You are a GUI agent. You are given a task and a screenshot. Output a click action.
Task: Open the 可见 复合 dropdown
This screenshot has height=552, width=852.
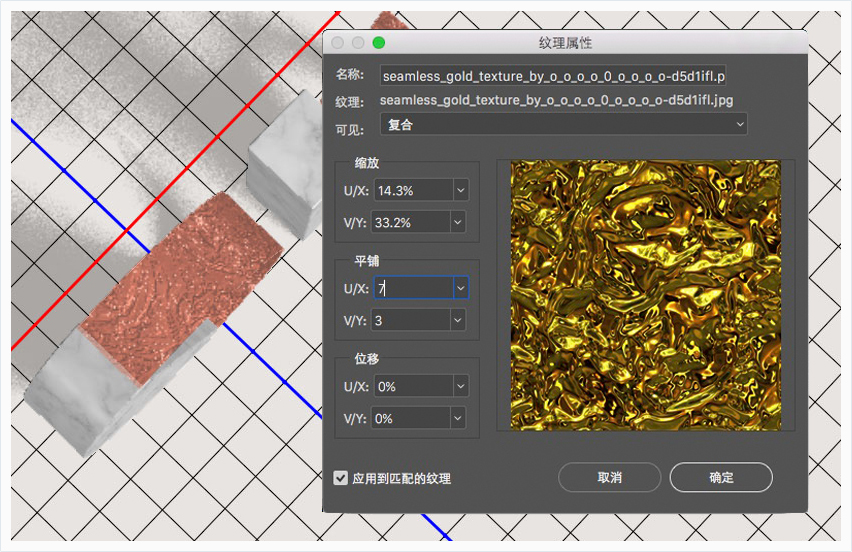point(563,124)
